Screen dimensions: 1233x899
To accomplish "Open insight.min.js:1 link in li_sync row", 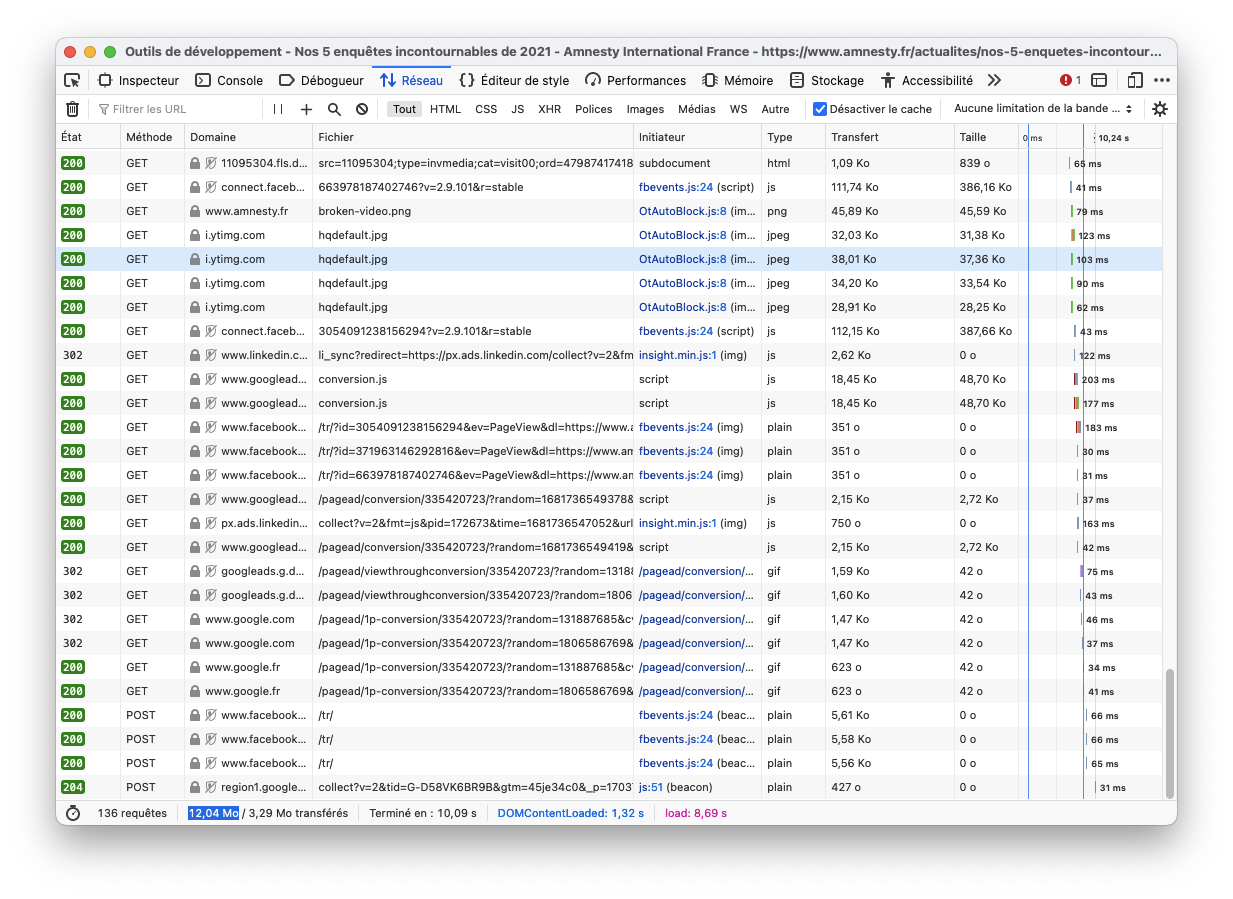I will pos(677,355).
